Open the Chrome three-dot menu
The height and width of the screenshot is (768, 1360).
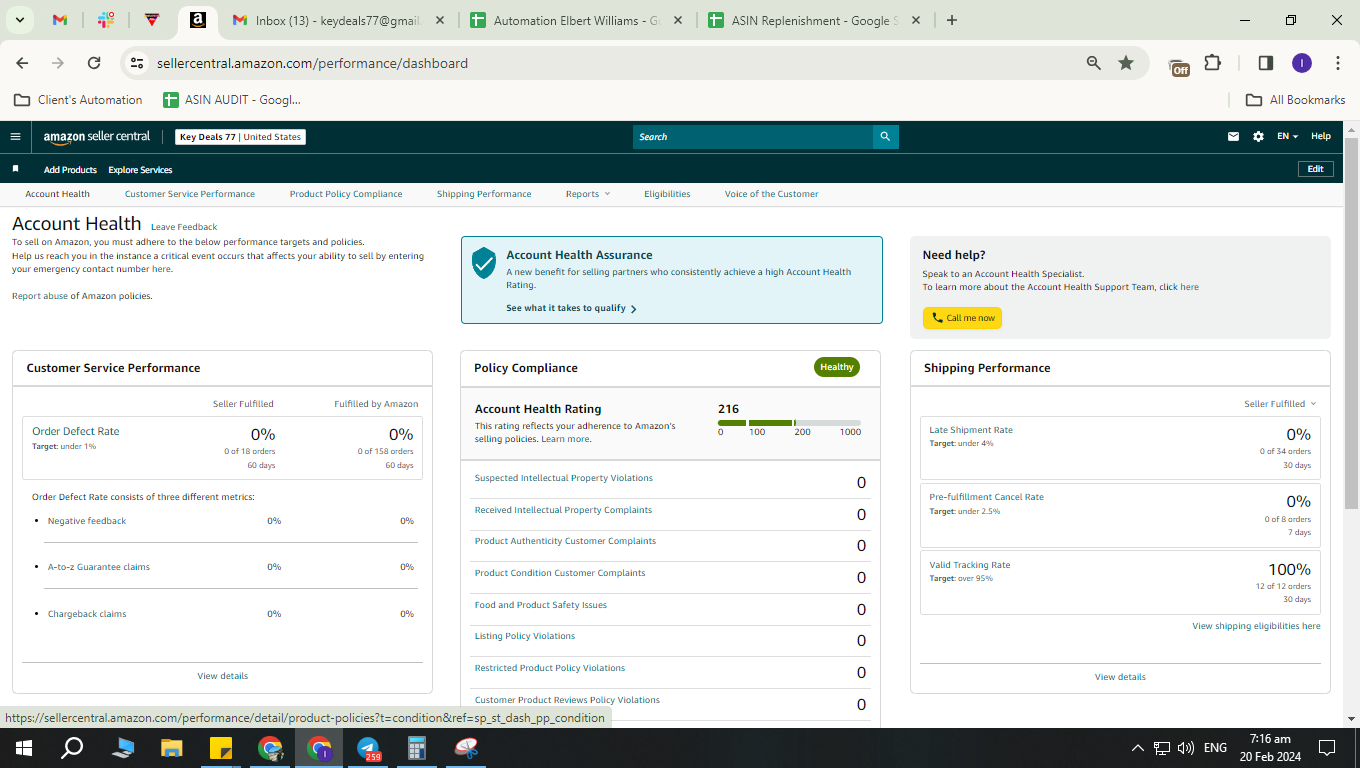[x=1338, y=63]
